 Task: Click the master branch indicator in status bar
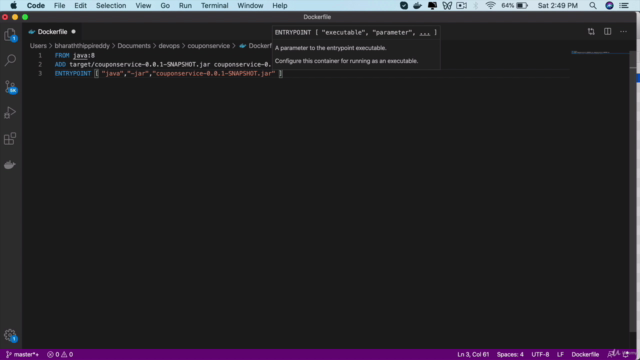point(22,354)
